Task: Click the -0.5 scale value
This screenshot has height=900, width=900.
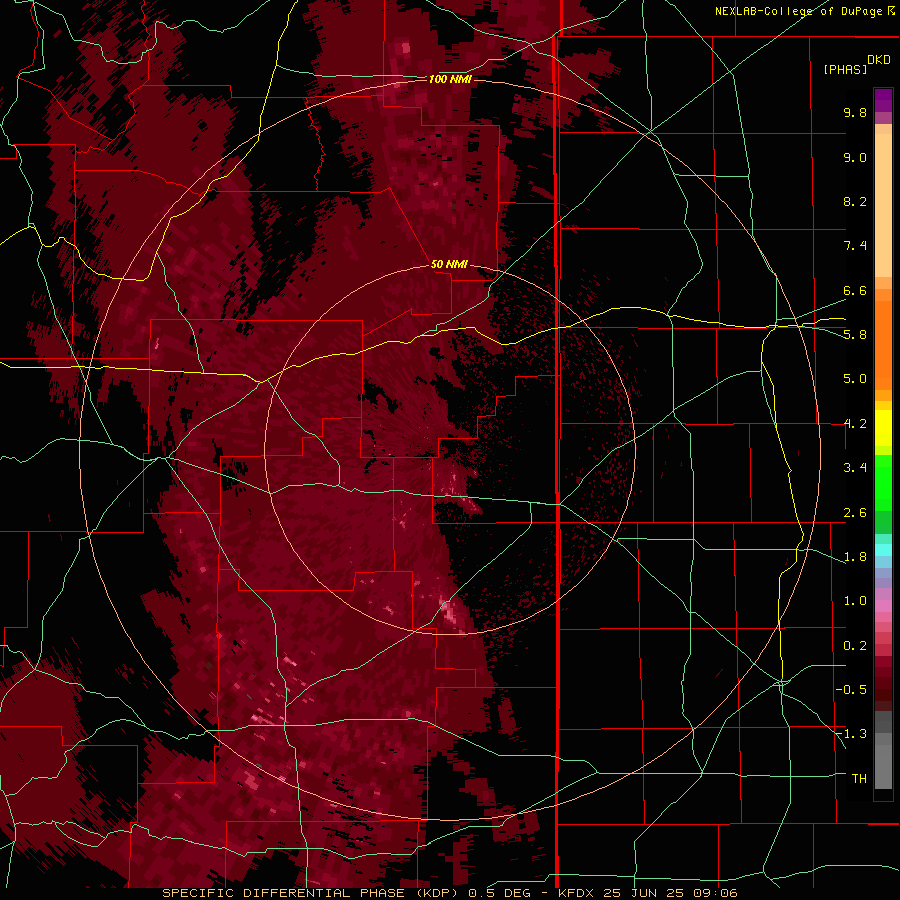Action: point(851,690)
